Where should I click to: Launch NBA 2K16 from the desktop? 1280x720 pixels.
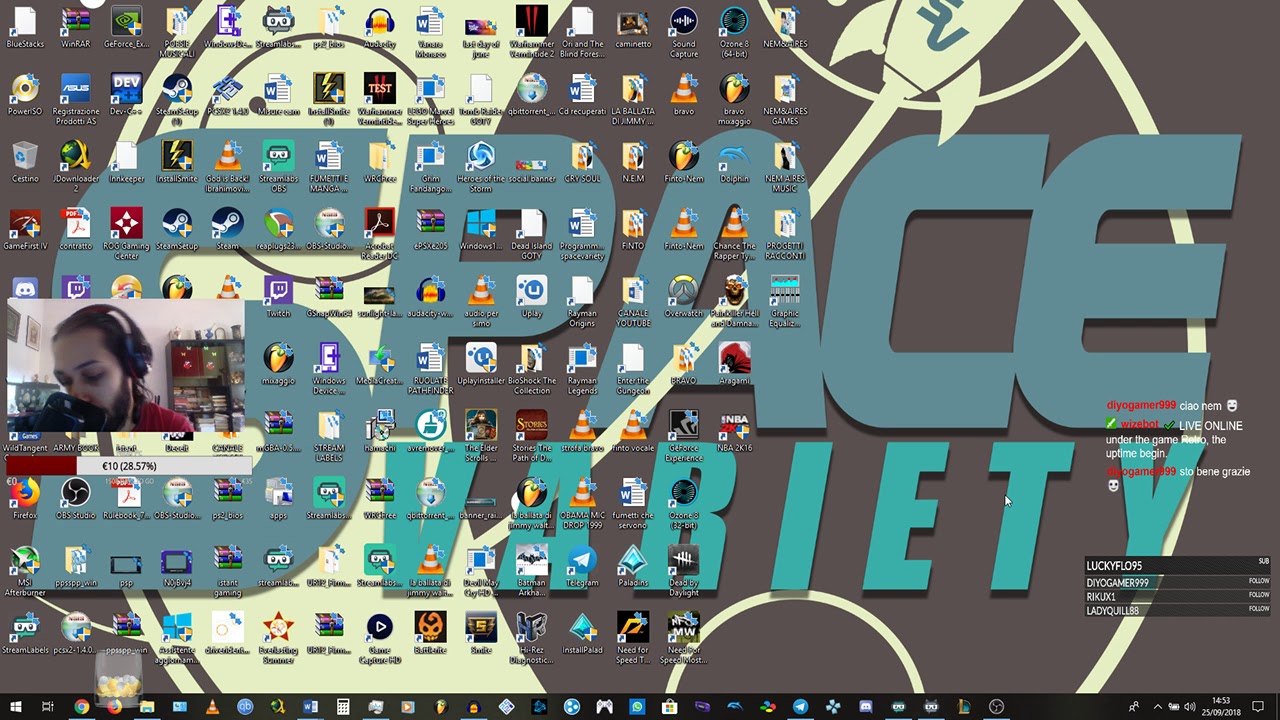coord(734,431)
